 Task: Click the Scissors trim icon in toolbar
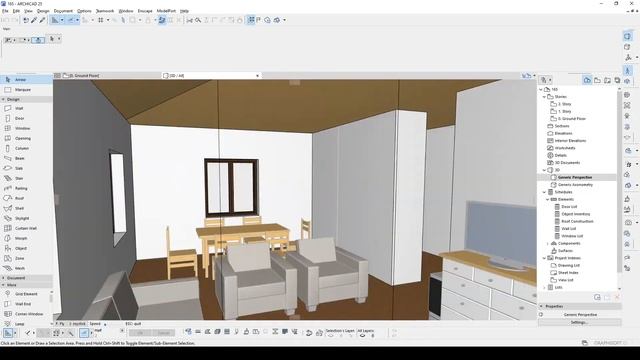(189, 20)
